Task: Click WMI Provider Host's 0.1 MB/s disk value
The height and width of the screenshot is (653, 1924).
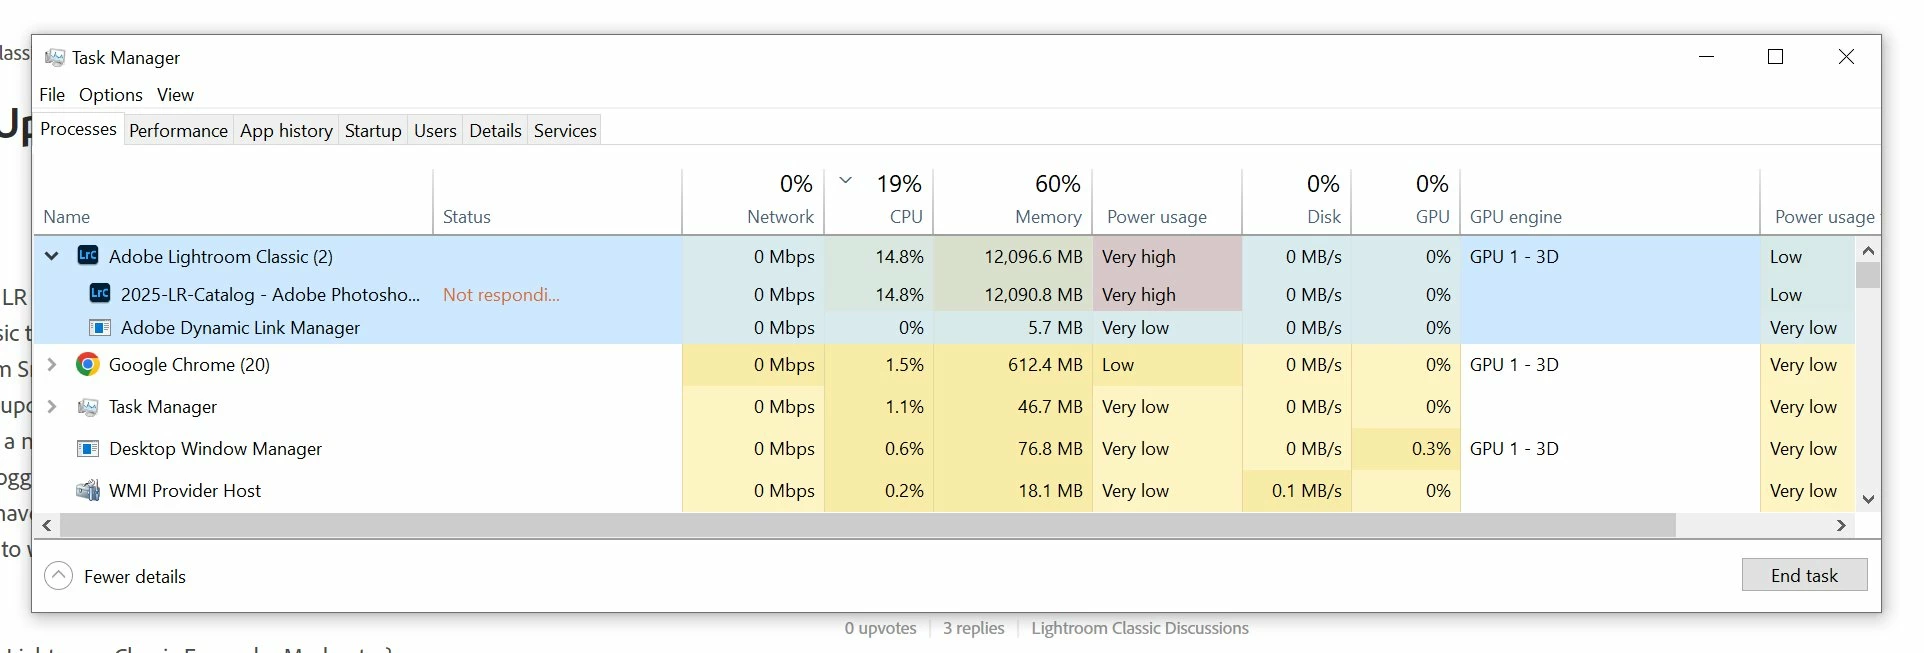Action: coord(1306,490)
